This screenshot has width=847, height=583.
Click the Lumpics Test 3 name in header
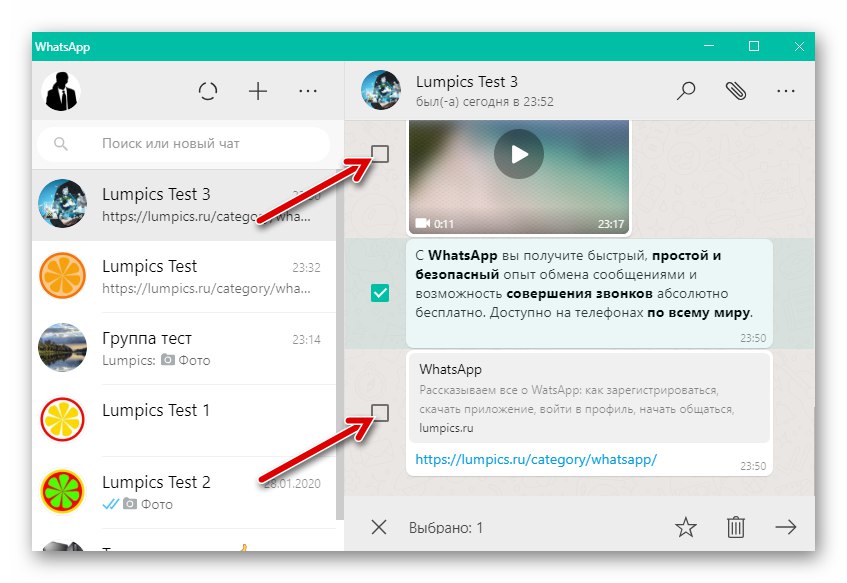point(467,82)
